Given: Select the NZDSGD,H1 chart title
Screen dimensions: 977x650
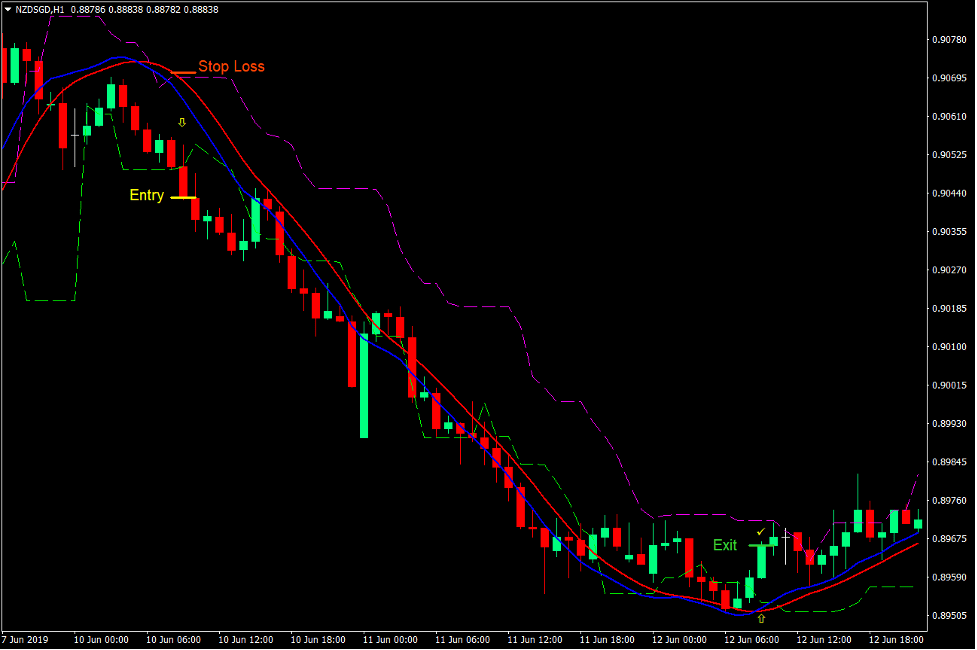Looking at the screenshot, I should pyautogui.click(x=38, y=6).
